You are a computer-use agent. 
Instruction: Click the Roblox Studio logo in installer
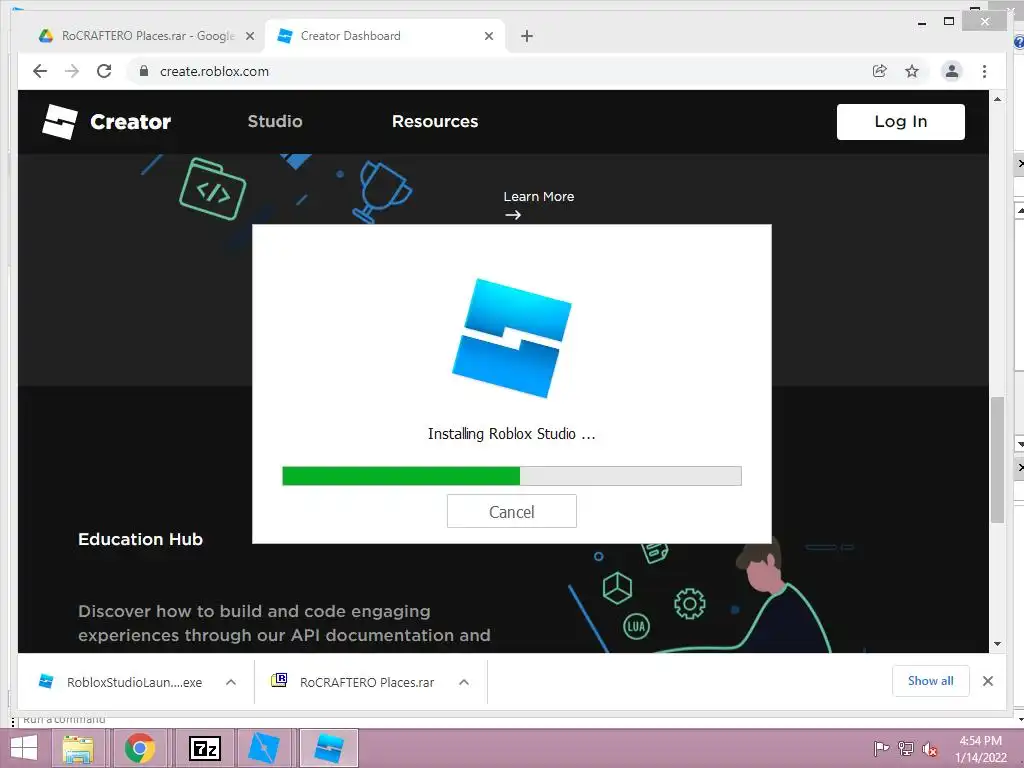pyautogui.click(x=511, y=338)
